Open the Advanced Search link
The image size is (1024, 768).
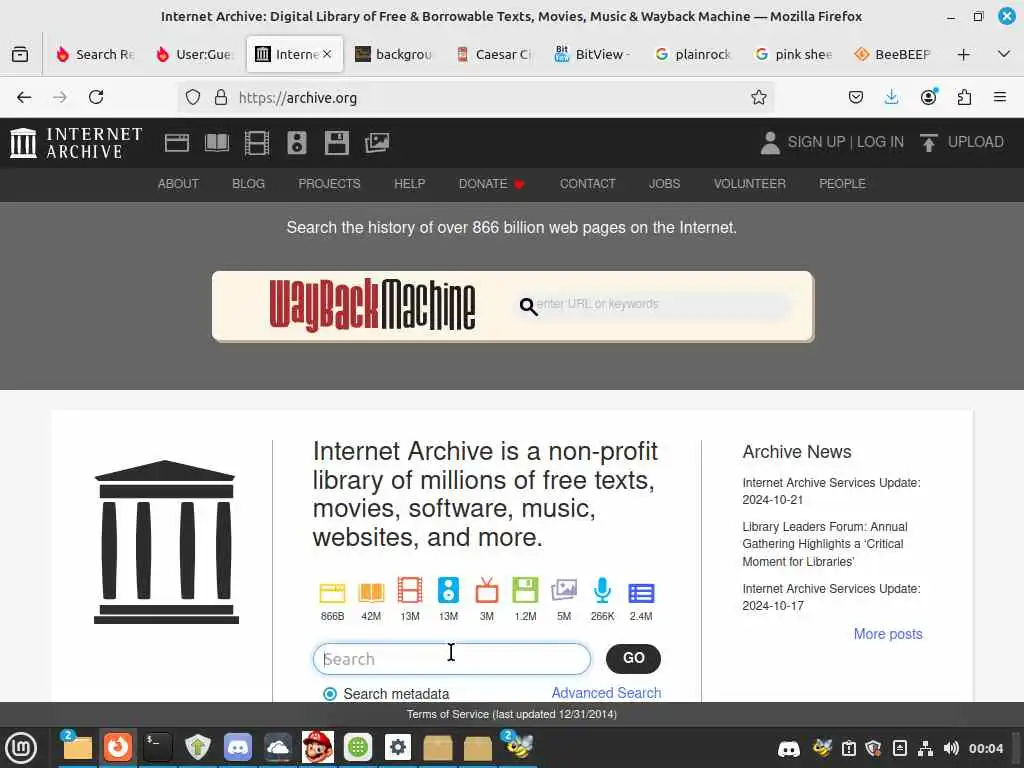(x=606, y=693)
